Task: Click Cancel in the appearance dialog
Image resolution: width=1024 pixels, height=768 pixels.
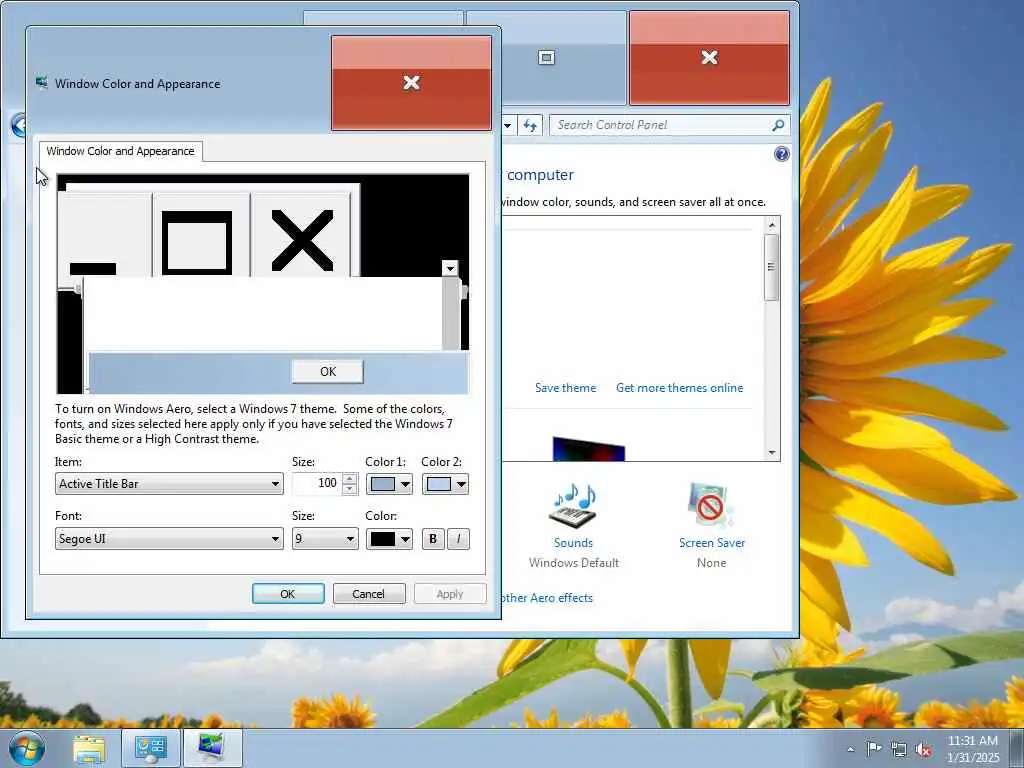Action: 369,594
